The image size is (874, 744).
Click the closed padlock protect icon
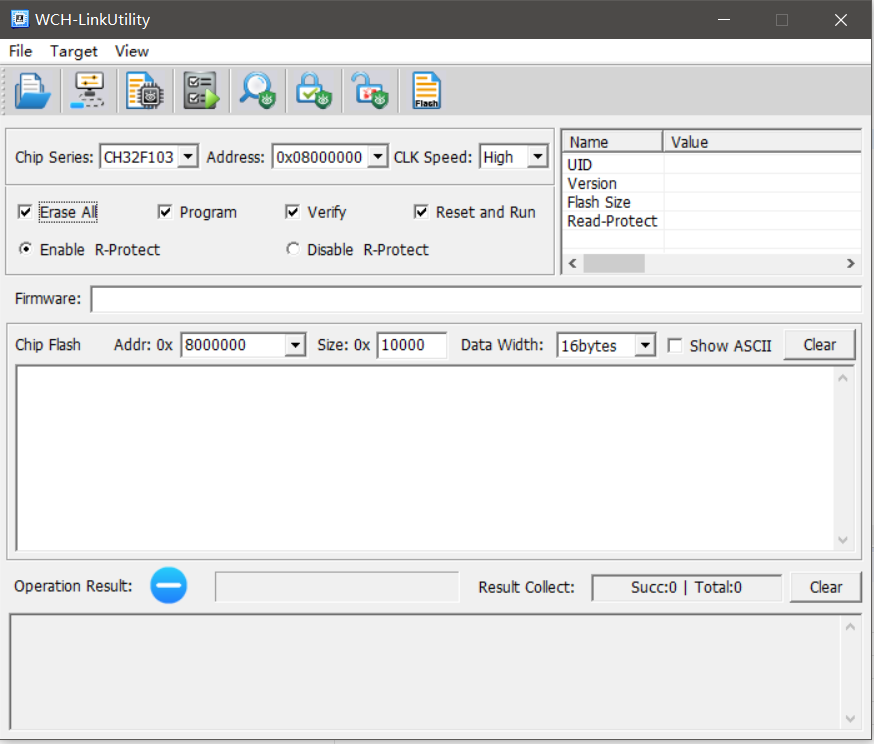click(314, 91)
